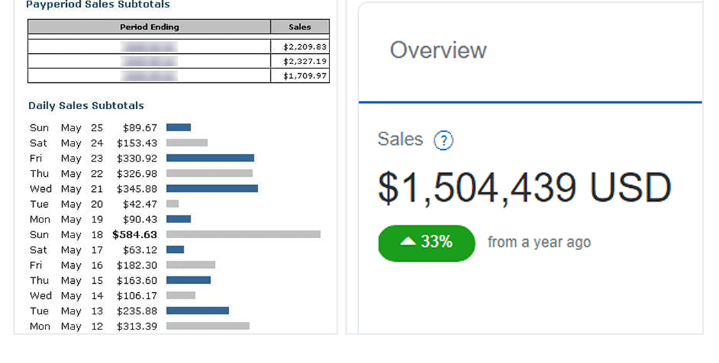
Task: Select the $163.60 value for May 15
Action: [x=137, y=280]
